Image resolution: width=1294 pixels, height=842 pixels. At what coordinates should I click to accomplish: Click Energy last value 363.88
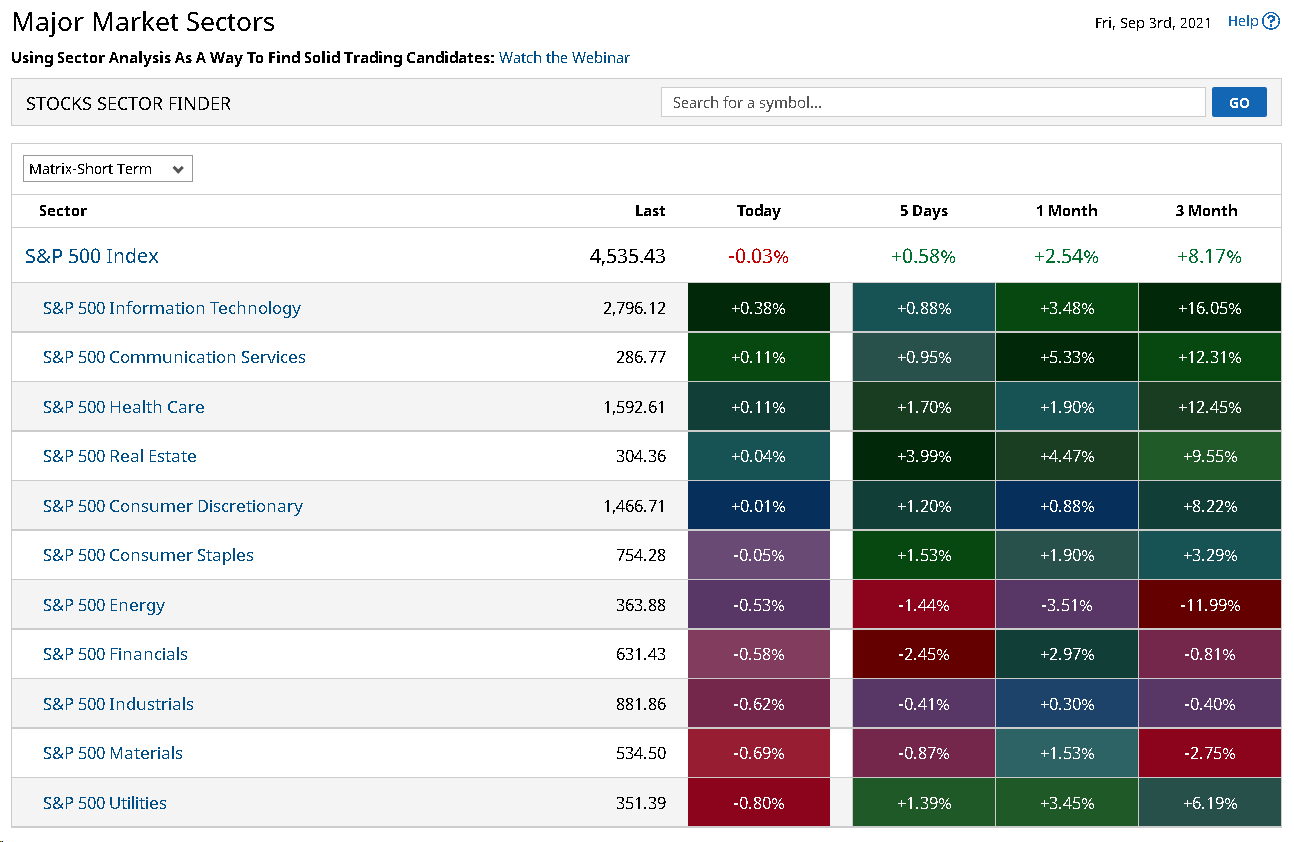click(x=641, y=605)
